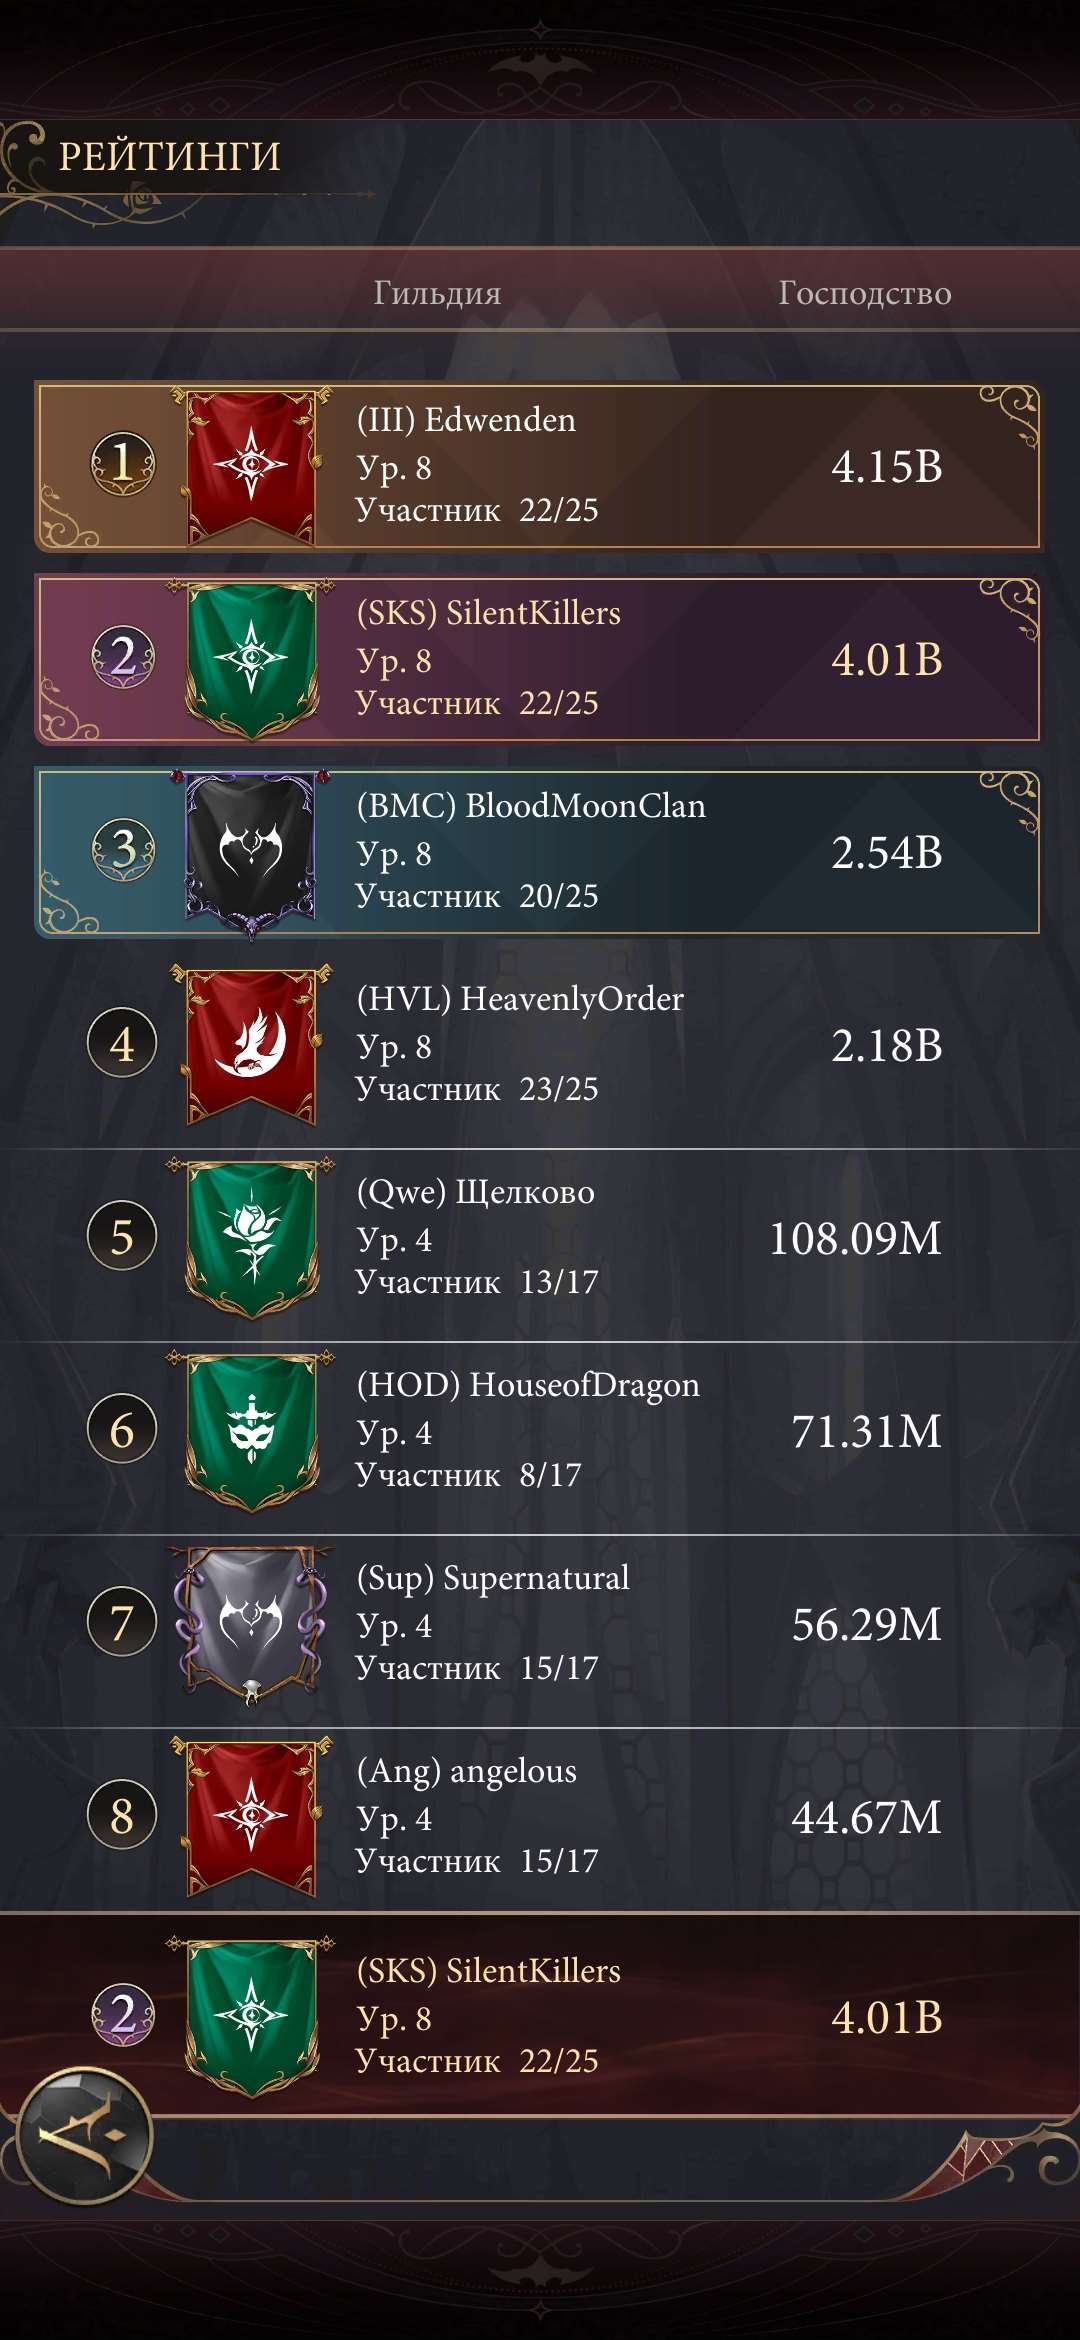Screen dimensions: 1080x2340
Task: Select the Гильдия column header
Action: [437, 293]
